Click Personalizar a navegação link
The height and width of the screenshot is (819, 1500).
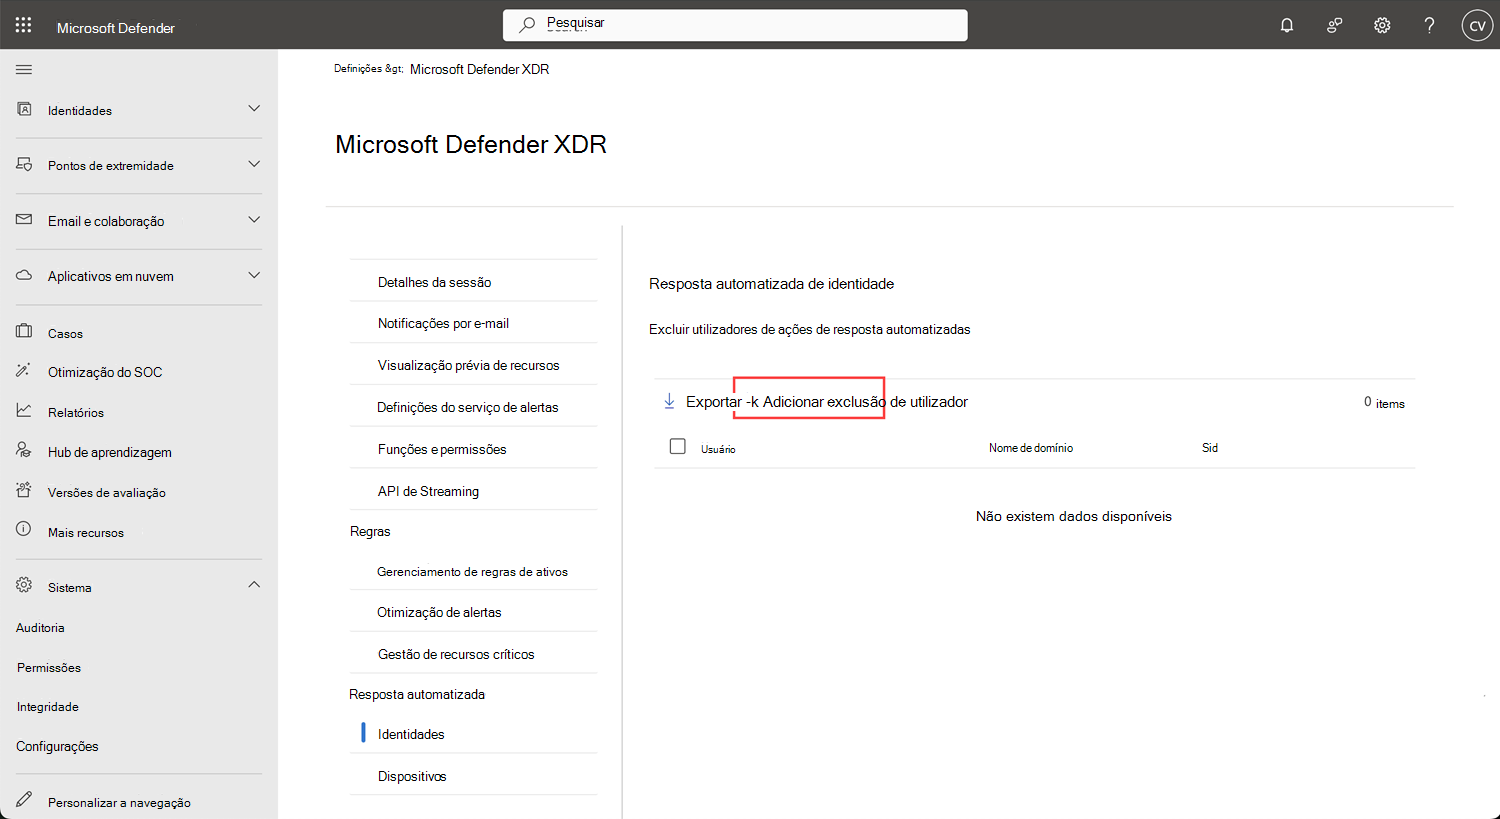119,803
